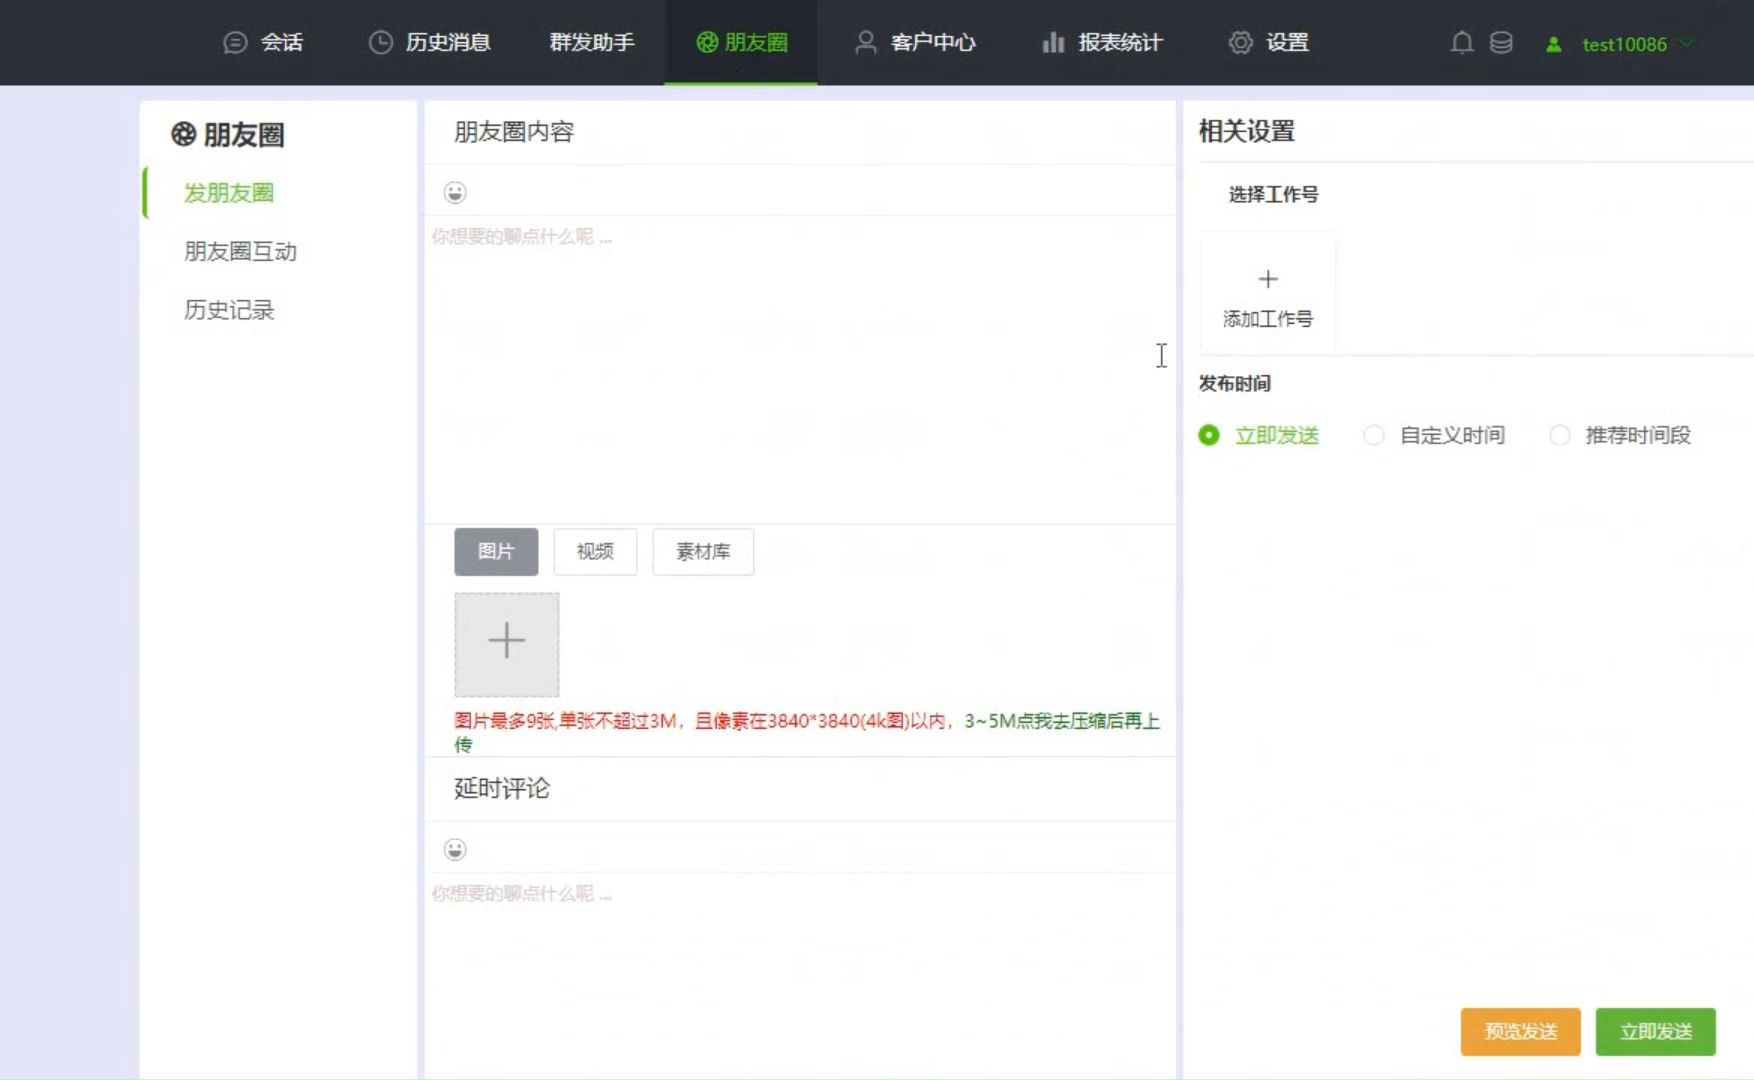Click the person icon beside 客户中心
This screenshot has width=1754, height=1080.
pos(866,42)
